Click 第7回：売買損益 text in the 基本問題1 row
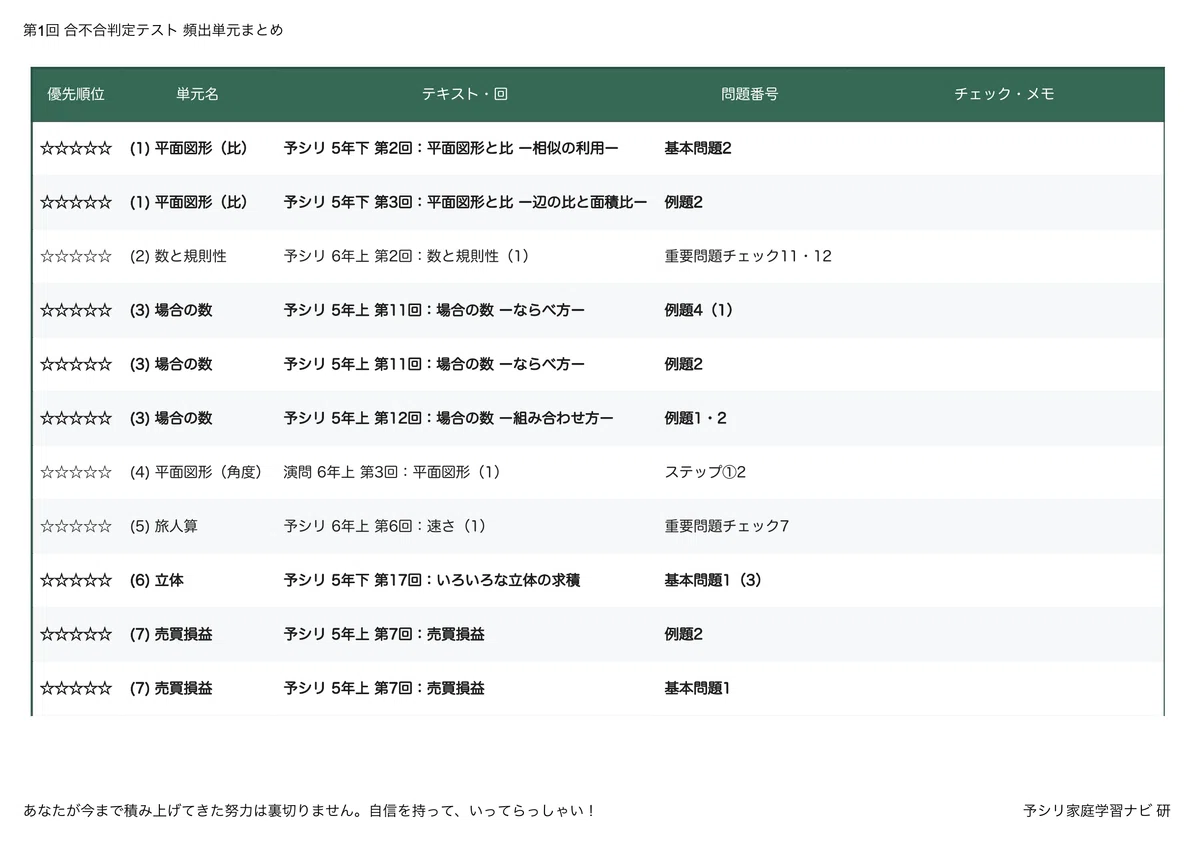 [429, 688]
